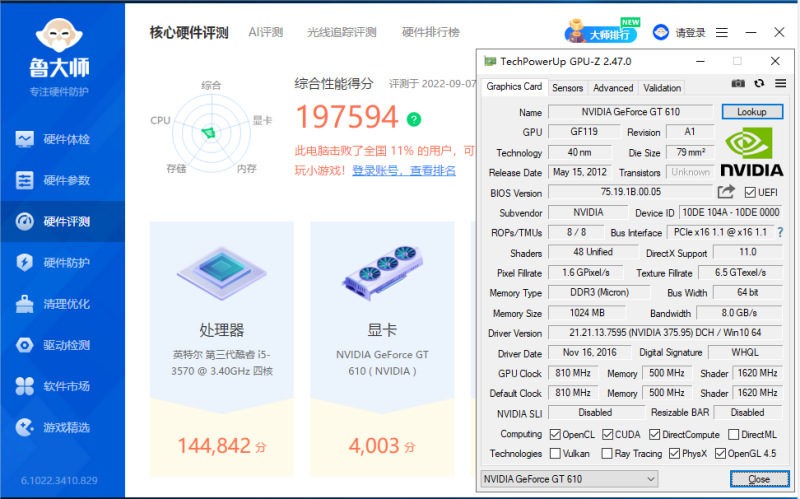Open the 鲁大师 hamburger menu
Viewport: 800px width, 499px height.
tap(722, 33)
